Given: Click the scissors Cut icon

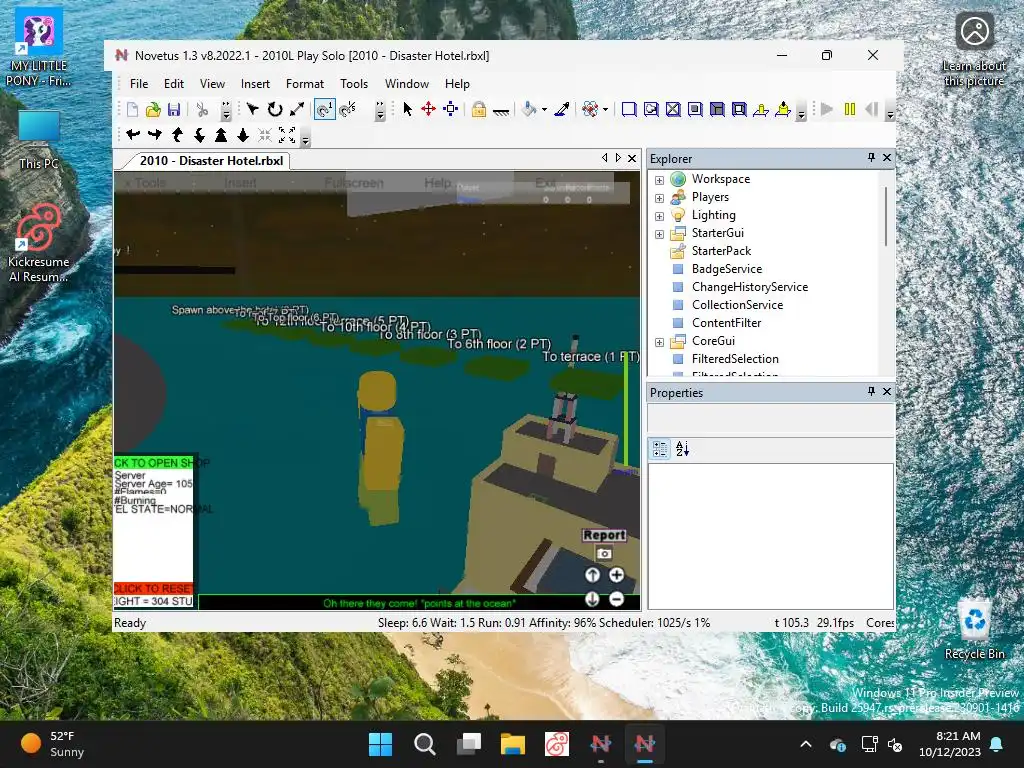Looking at the screenshot, I should pyautogui.click(x=202, y=110).
